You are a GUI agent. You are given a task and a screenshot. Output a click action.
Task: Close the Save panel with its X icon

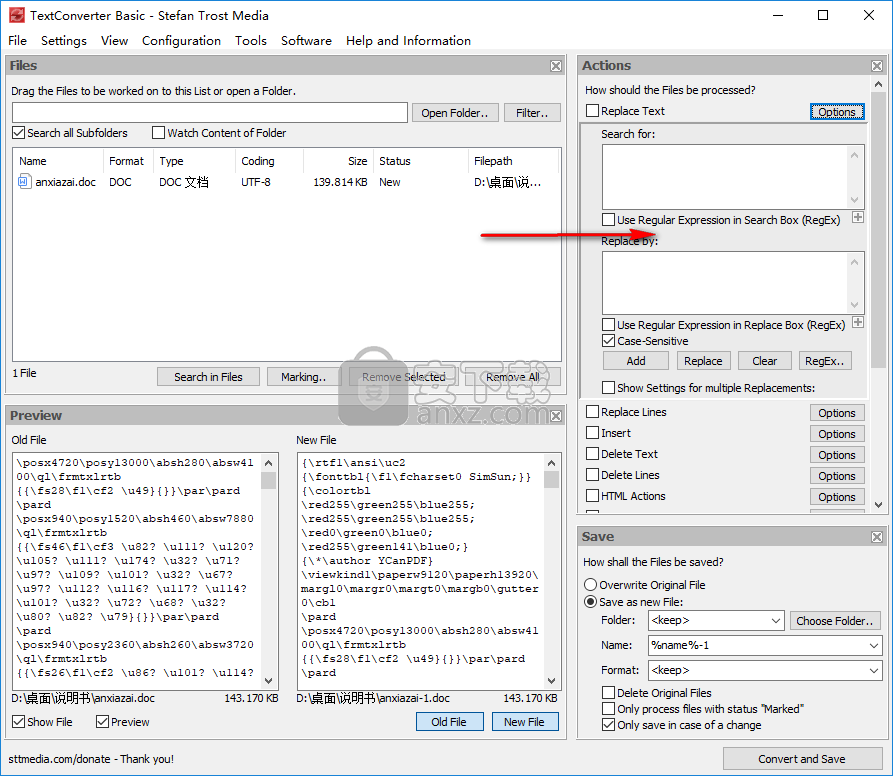pos(877,537)
